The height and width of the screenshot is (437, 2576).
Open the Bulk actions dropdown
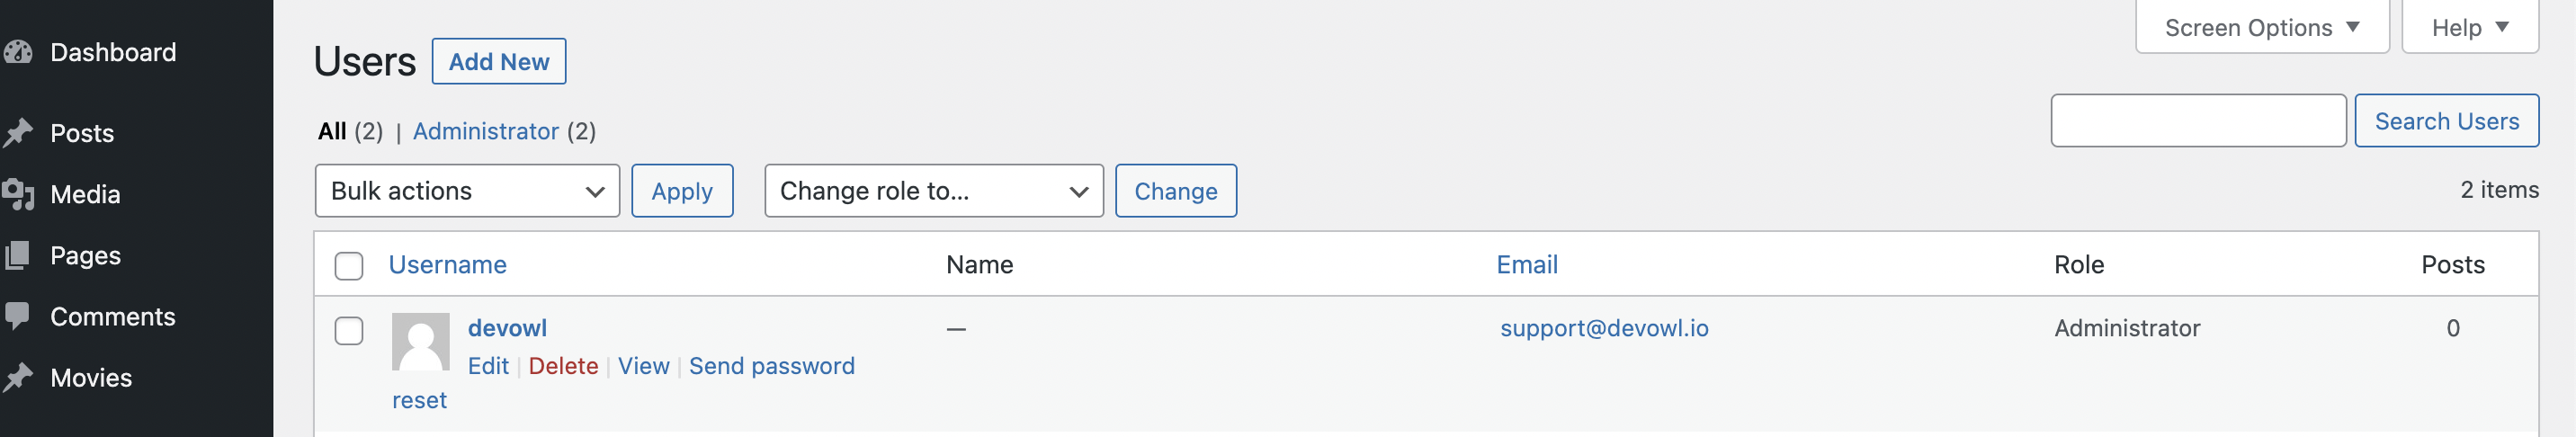pyautogui.click(x=466, y=191)
